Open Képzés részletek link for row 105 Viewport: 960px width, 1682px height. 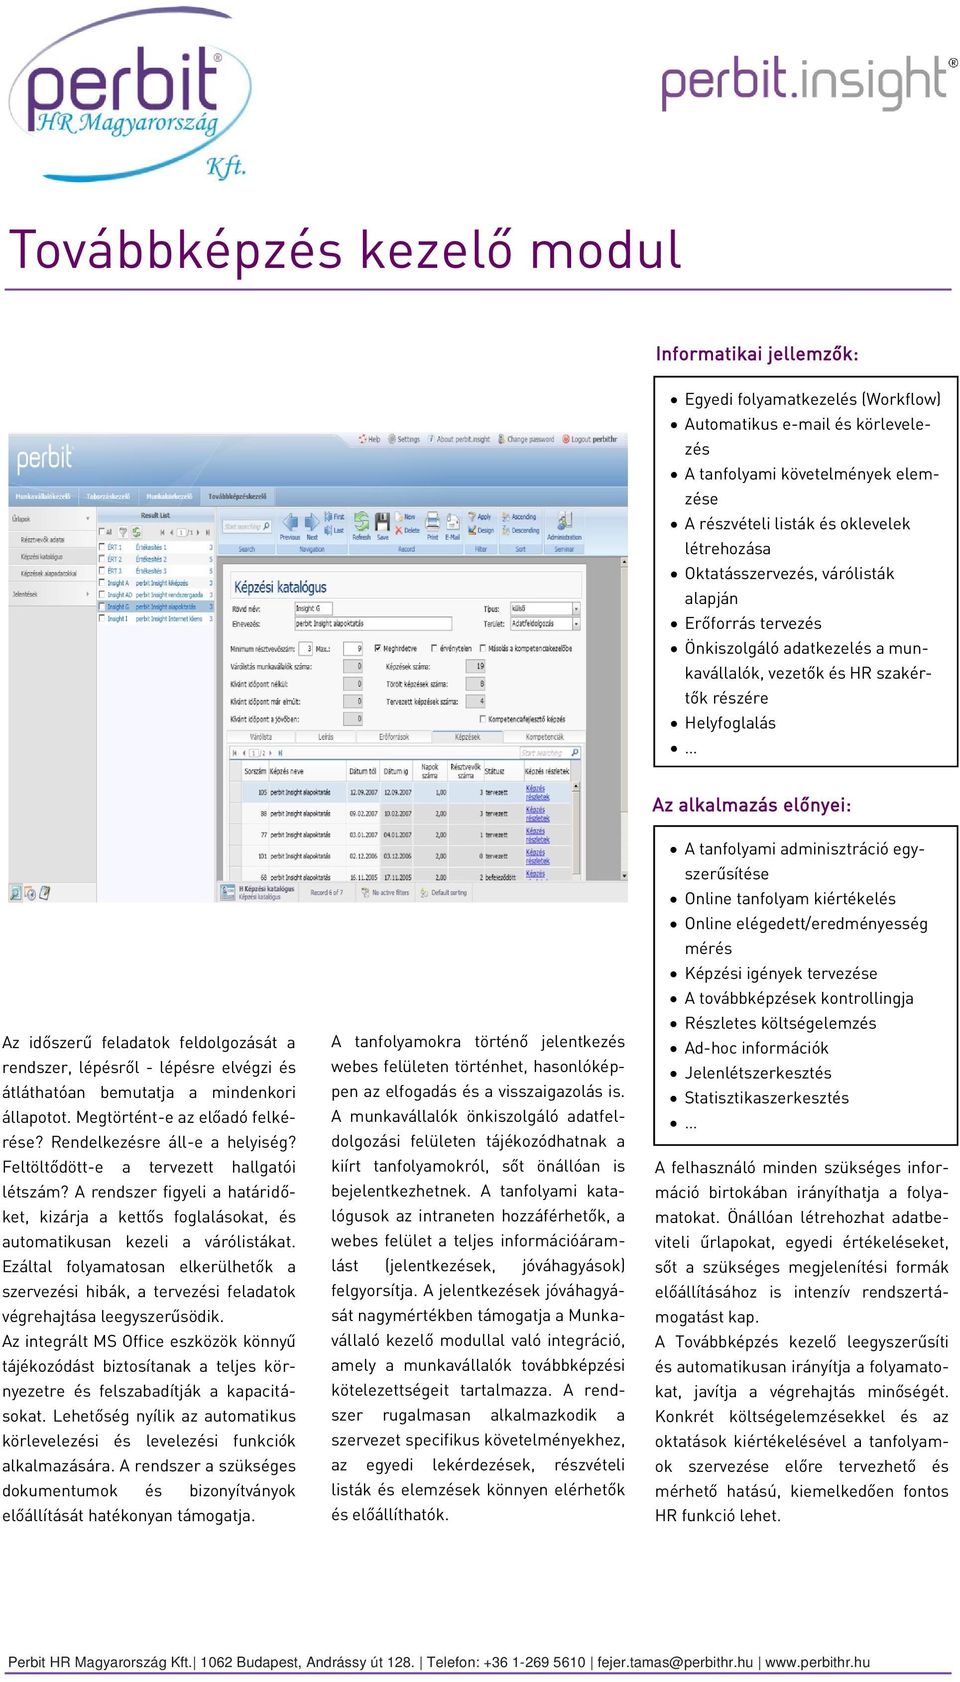tap(537, 792)
